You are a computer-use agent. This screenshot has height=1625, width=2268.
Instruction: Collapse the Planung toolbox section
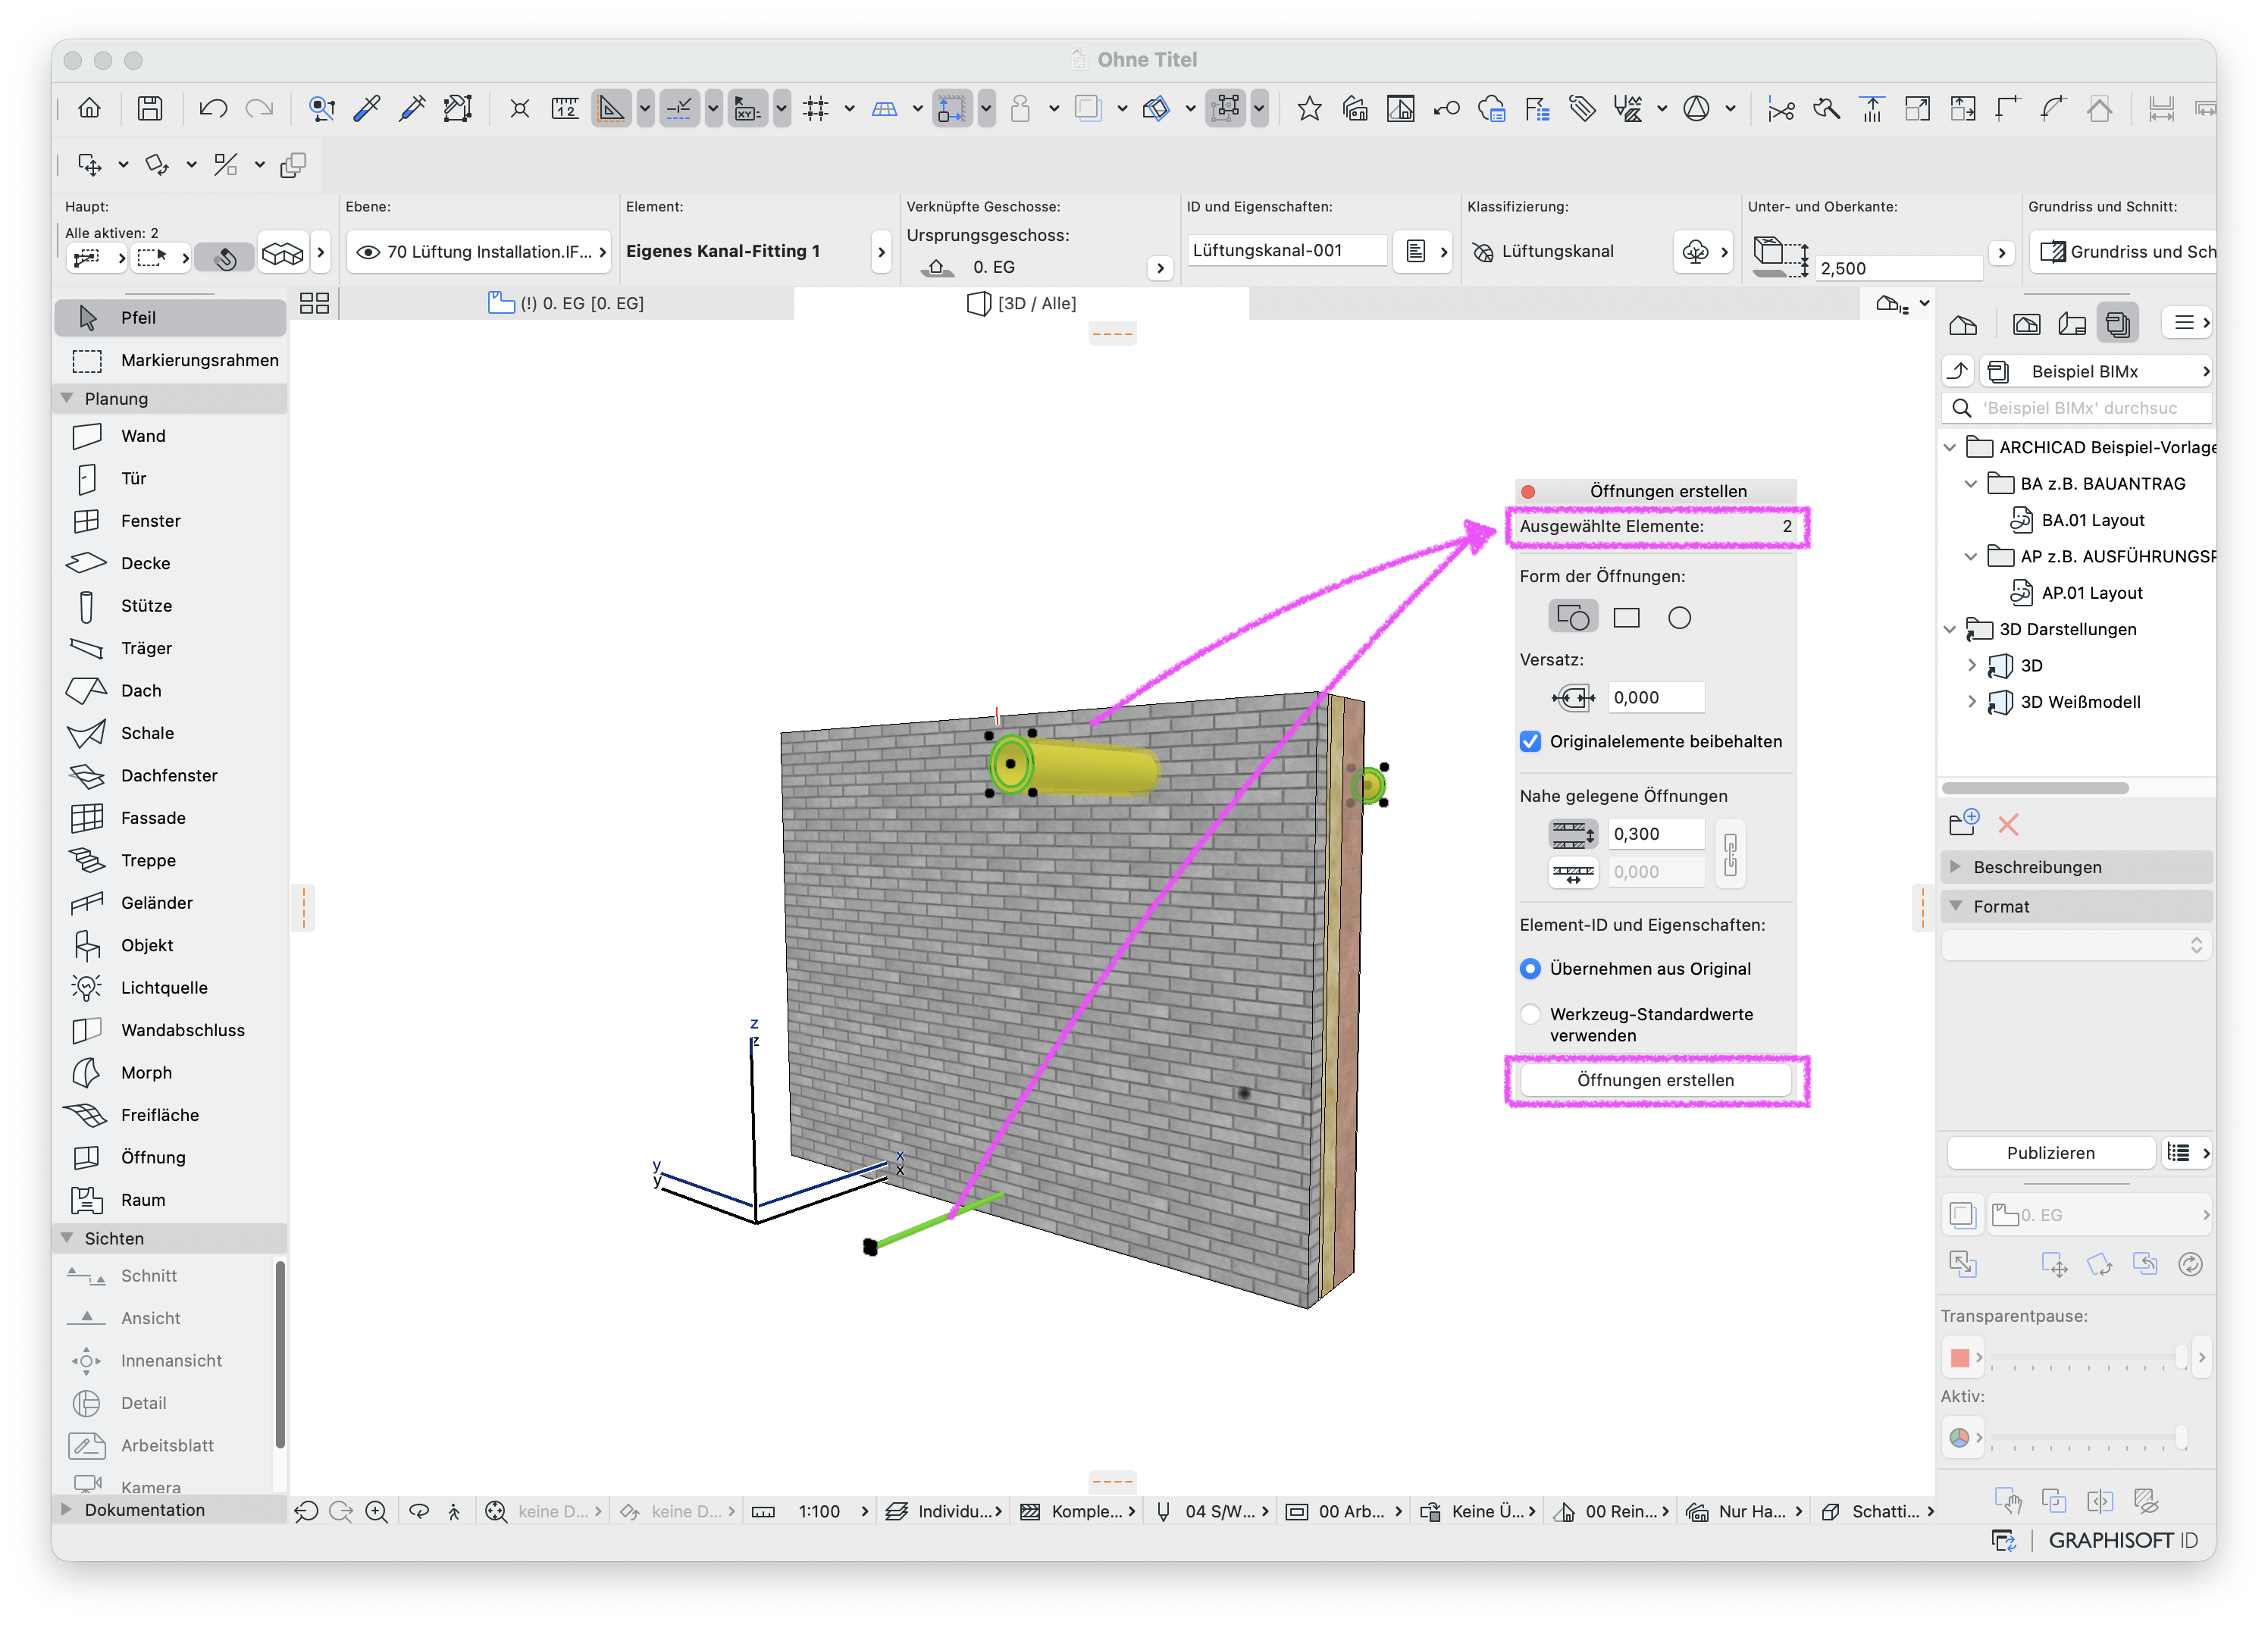pos(67,398)
